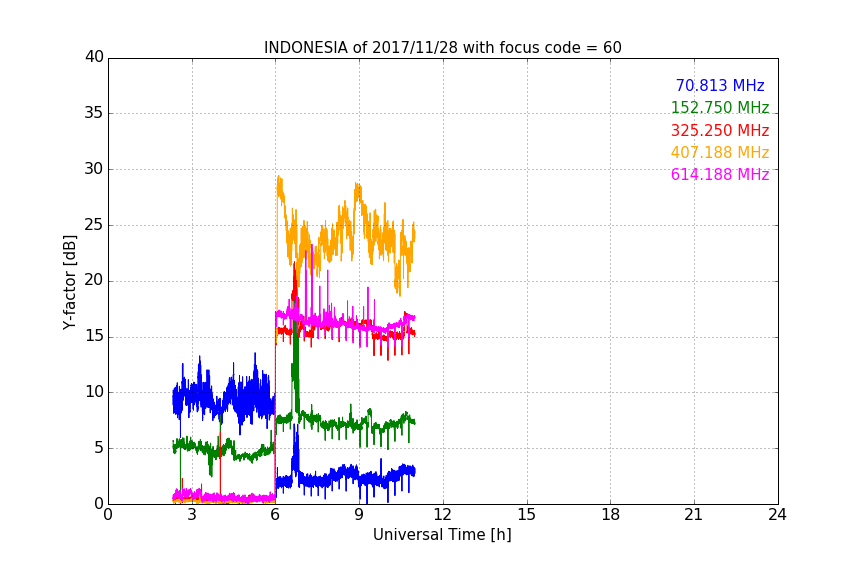Screen dimensions: 864x576
Task: Select the red 325.250 MHz legend label
Action: tap(720, 131)
